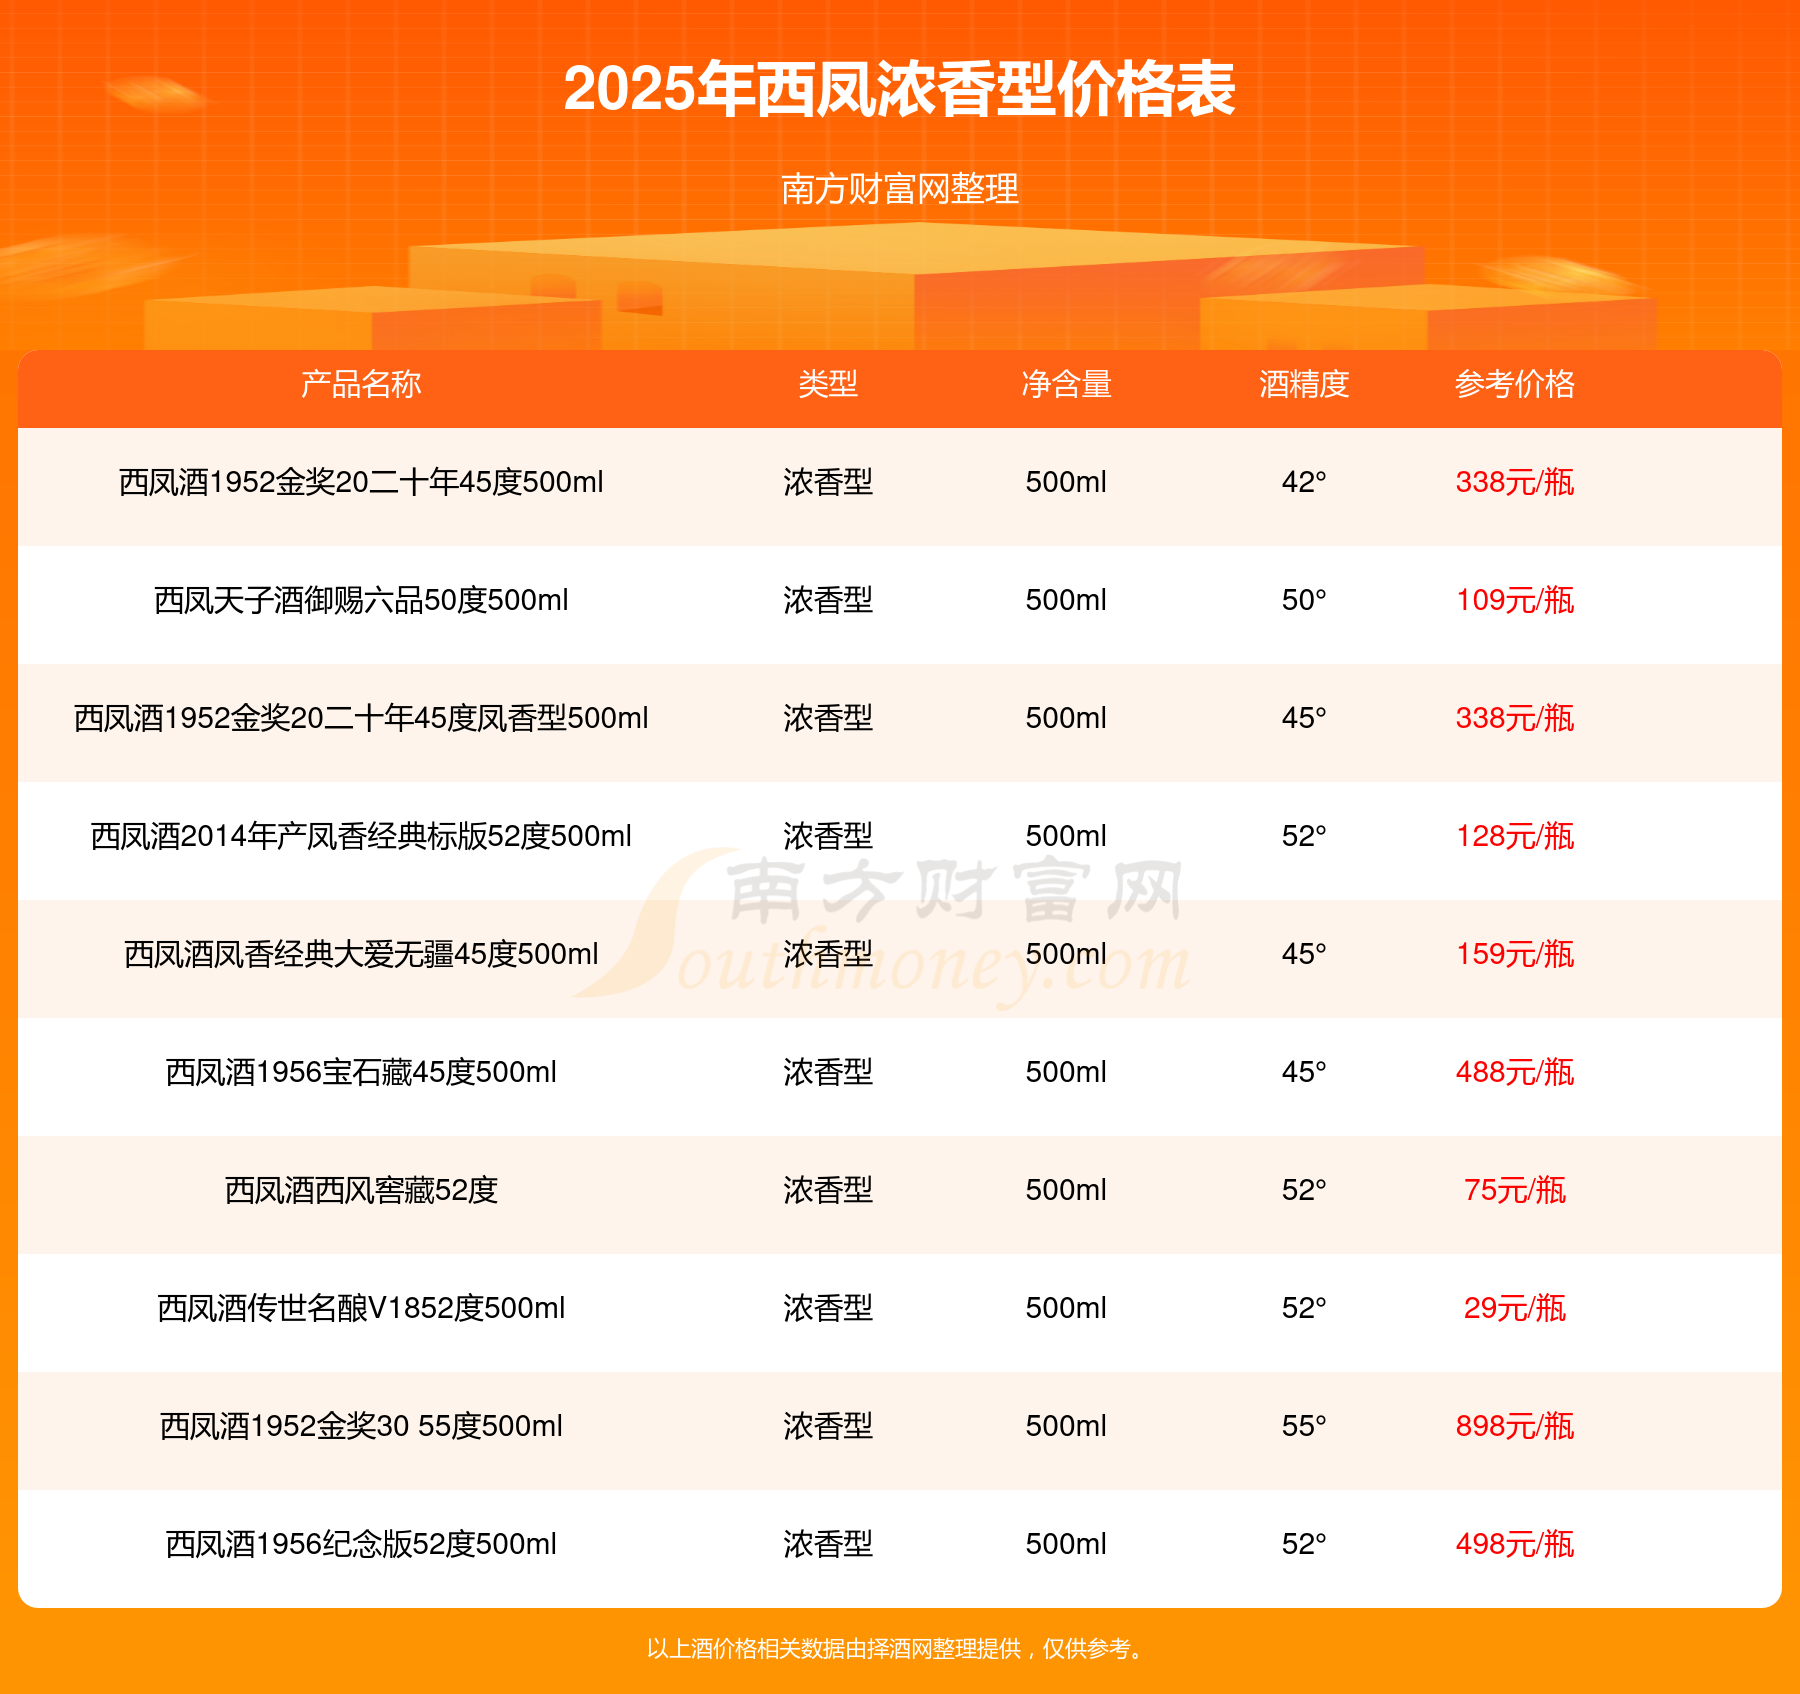Click product name "西凤酒2014年产凤香经典标版52度500ml"
Viewport: 1800px width, 1694px height.
361,836
